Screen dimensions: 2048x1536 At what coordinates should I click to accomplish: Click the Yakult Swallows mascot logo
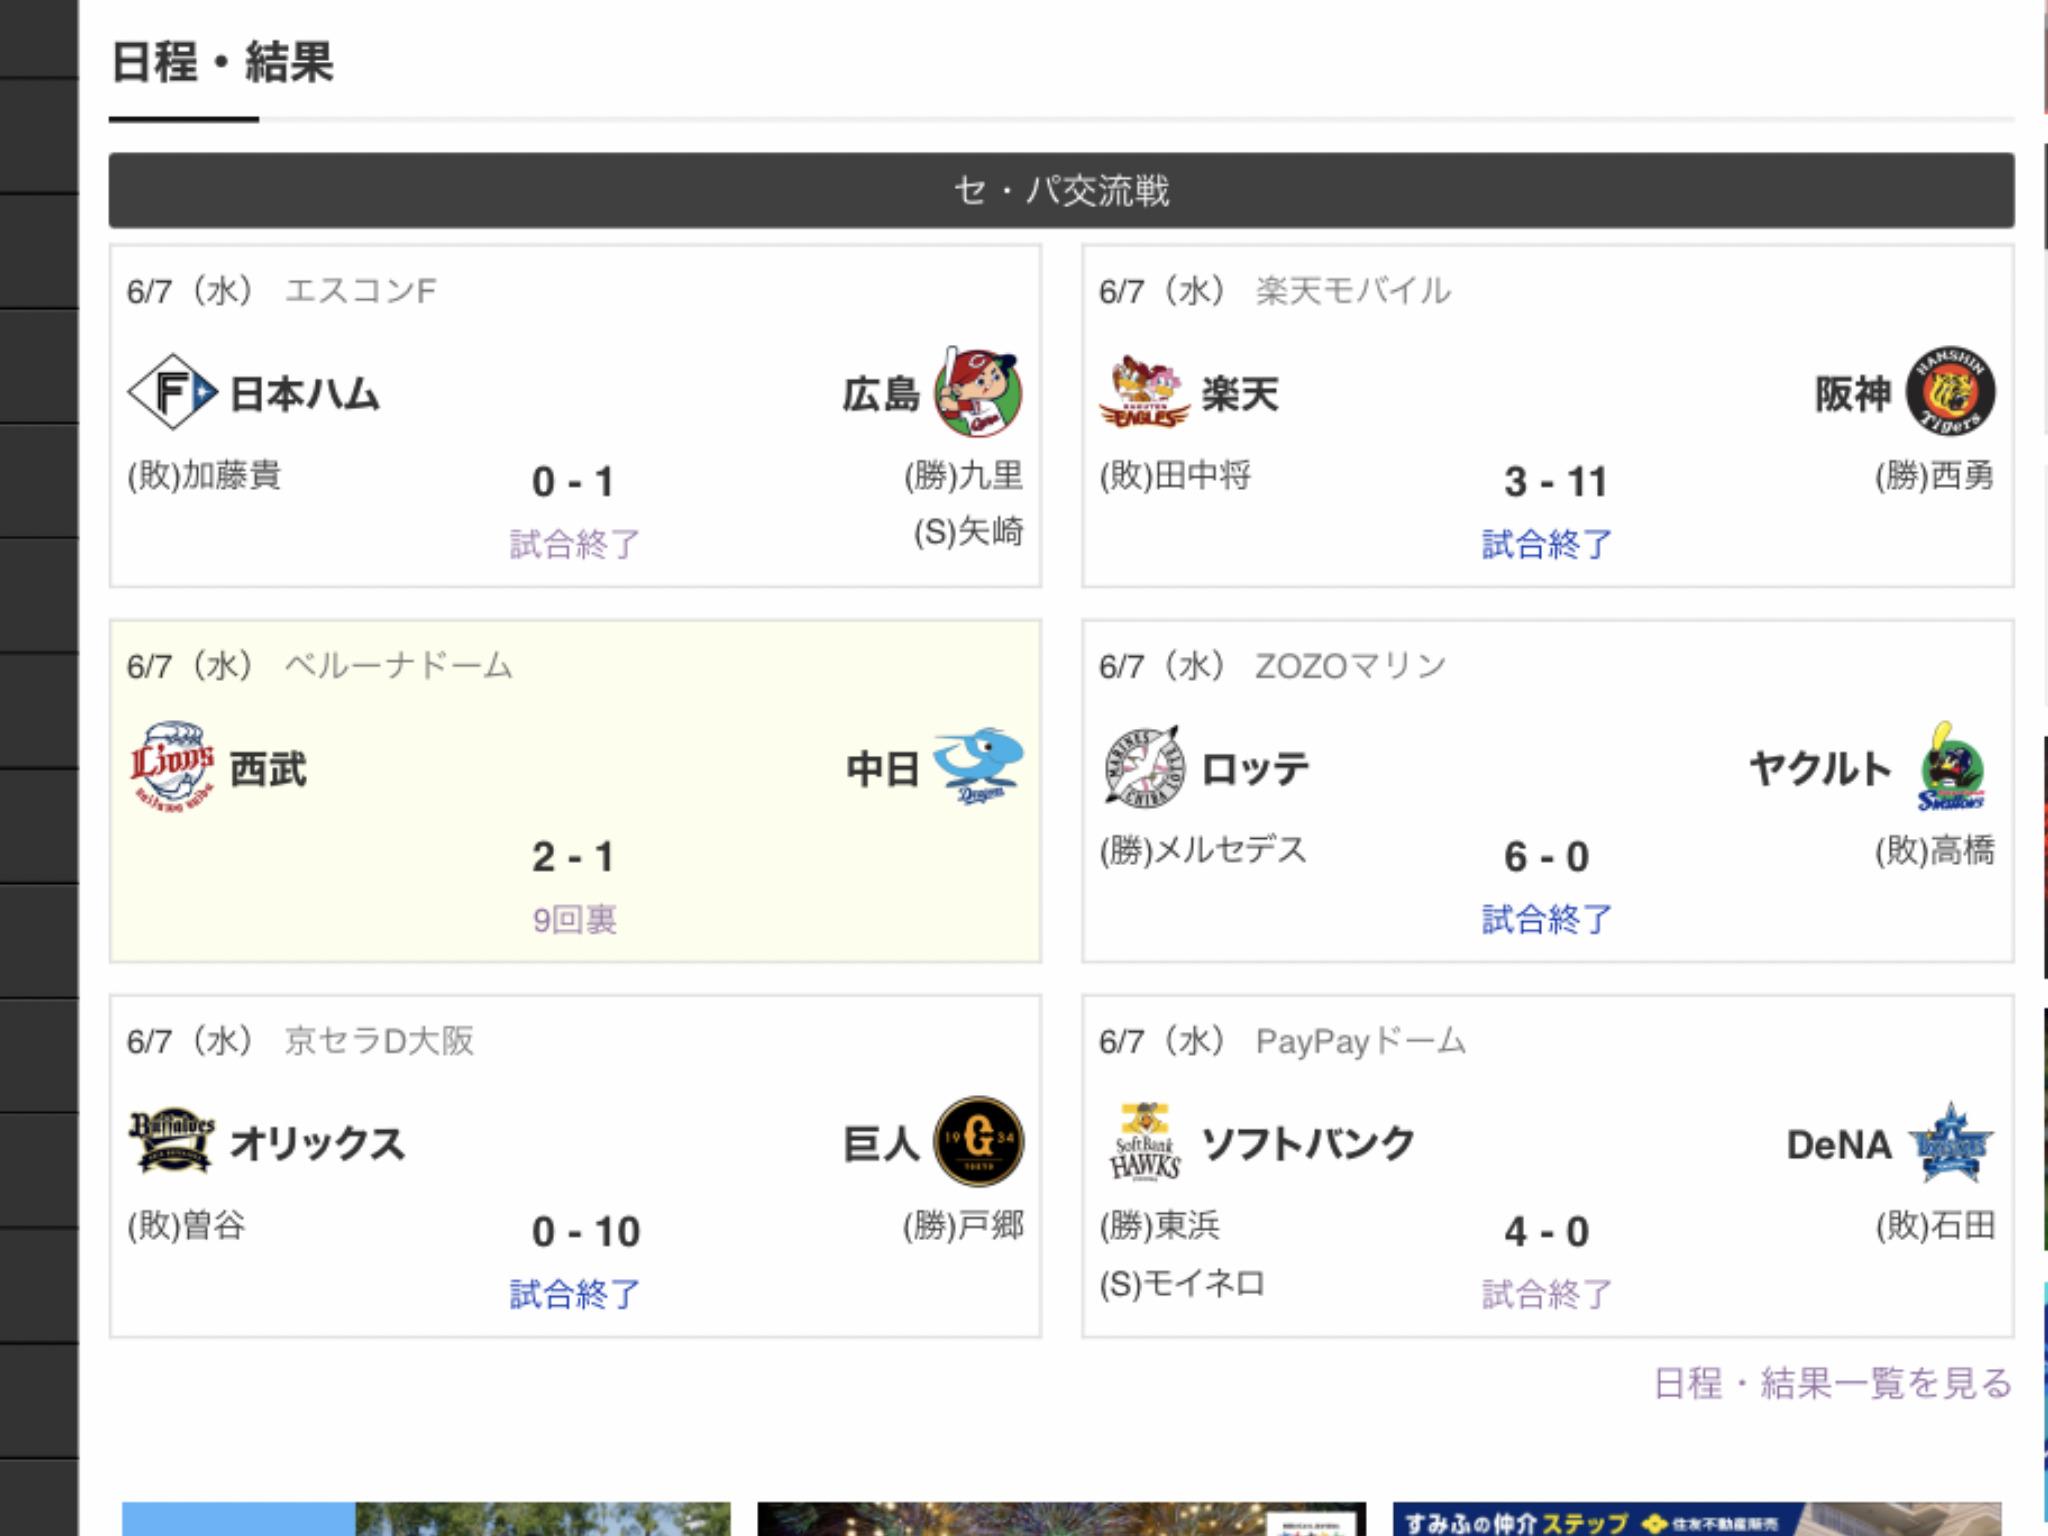[x=1950, y=767]
